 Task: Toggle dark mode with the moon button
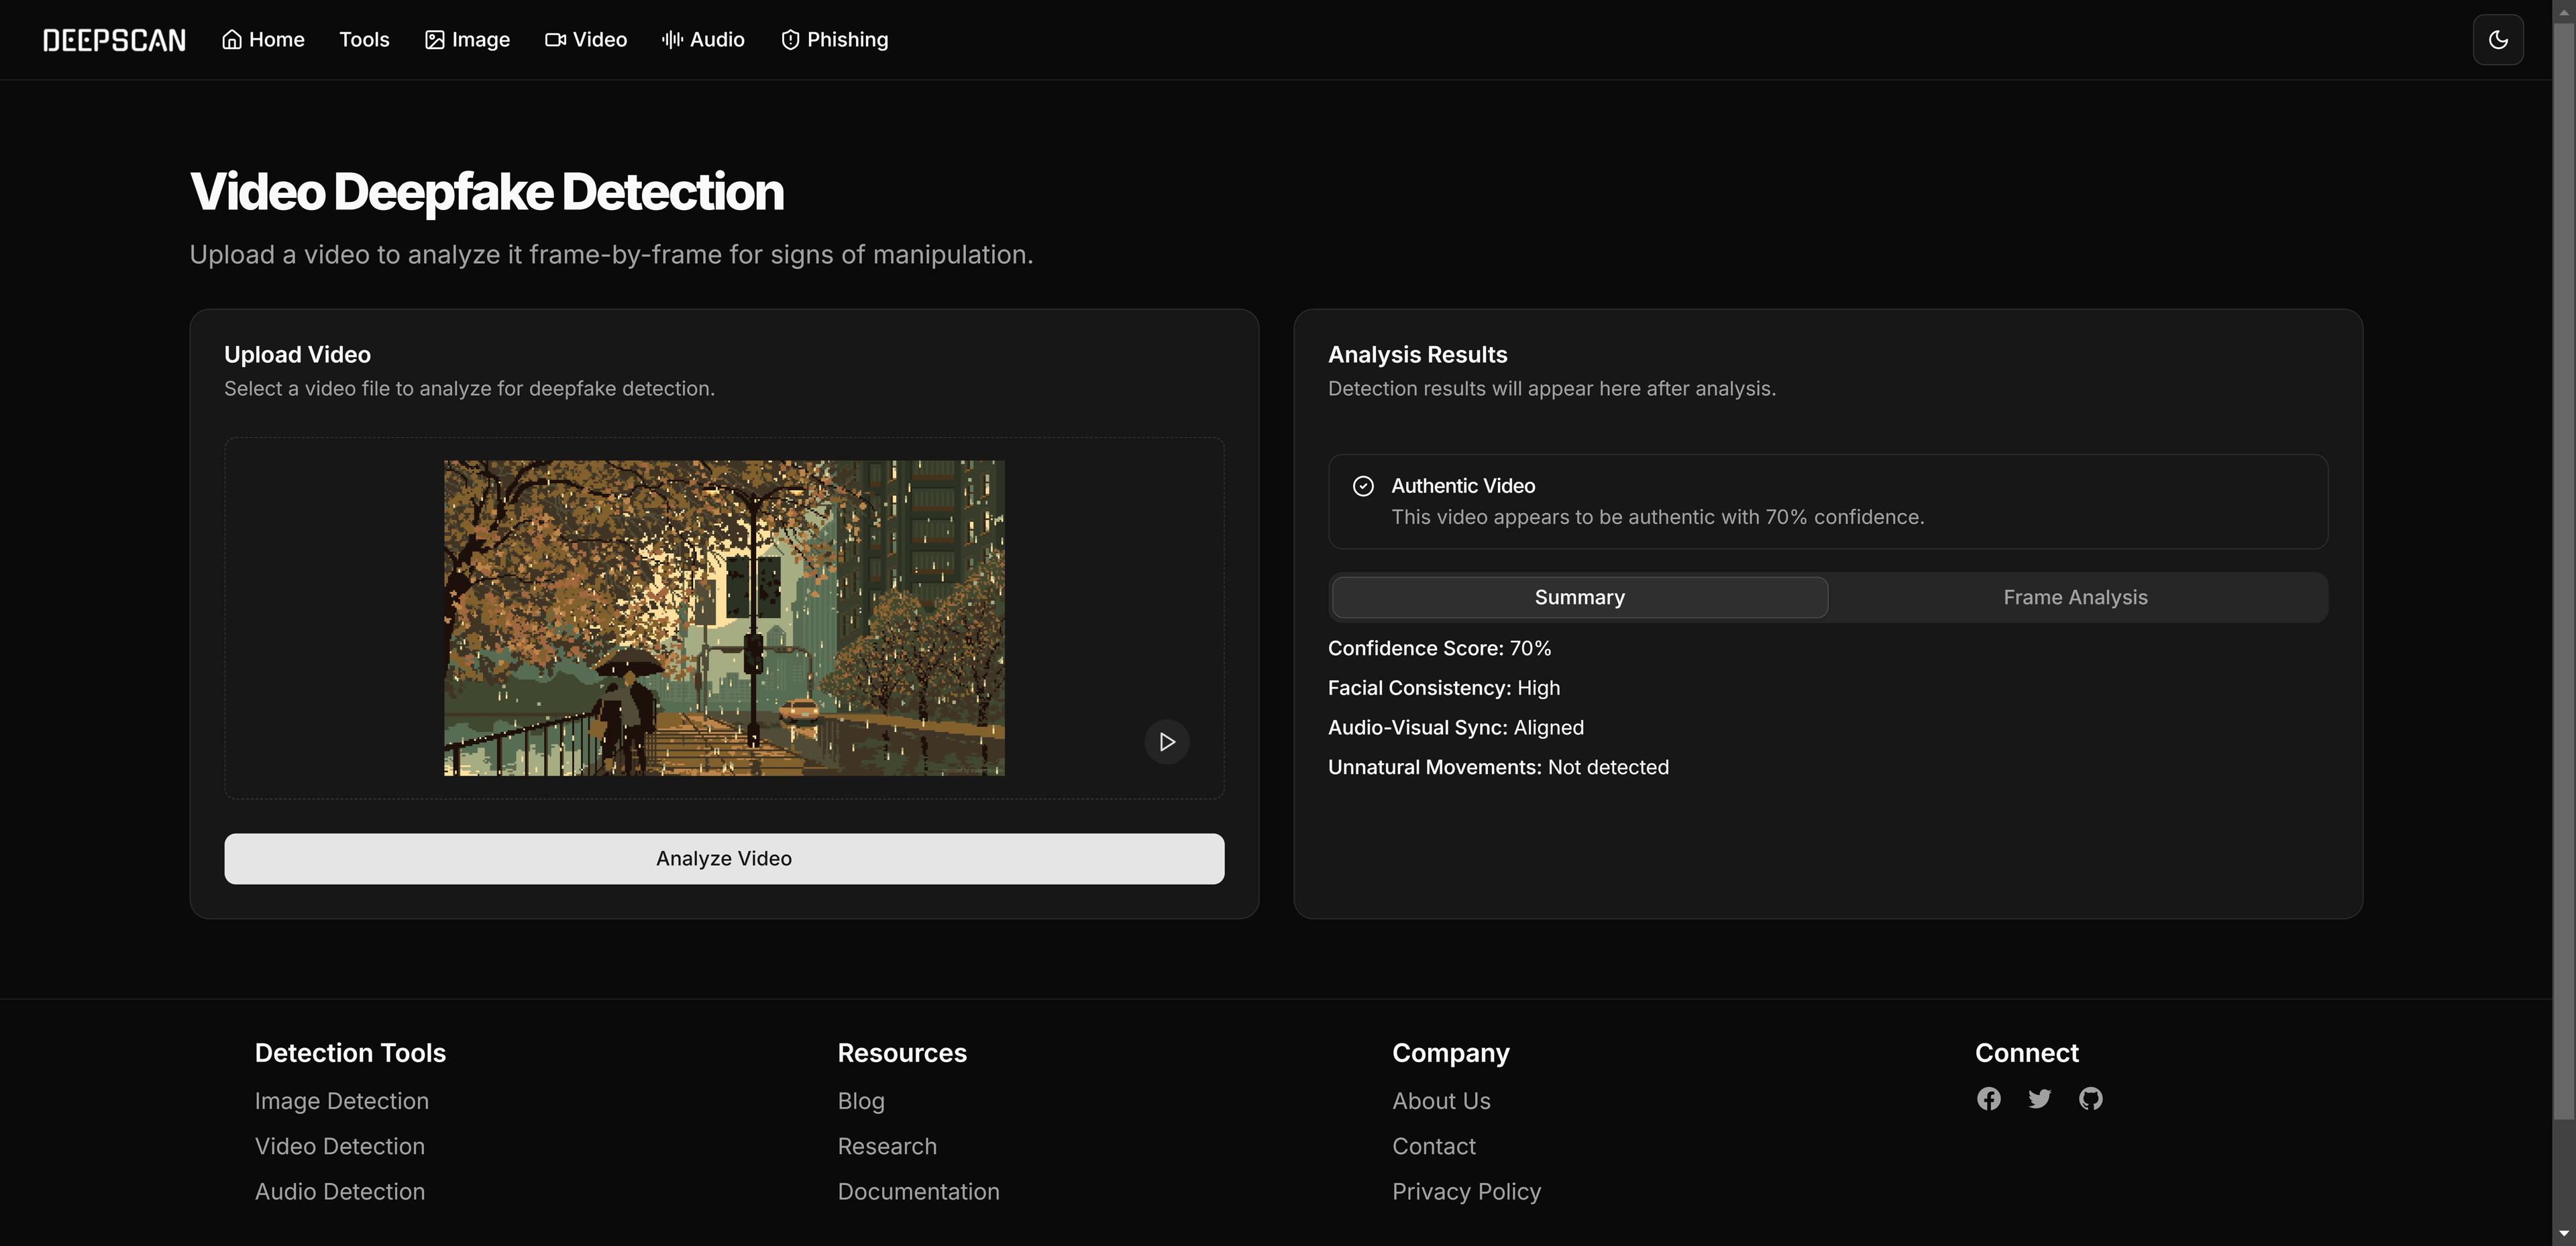(x=2498, y=39)
